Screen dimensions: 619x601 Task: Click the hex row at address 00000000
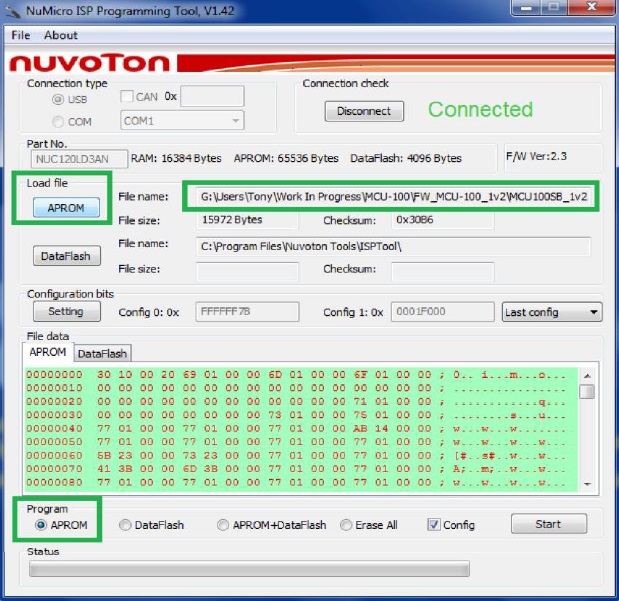[x=296, y=375]
